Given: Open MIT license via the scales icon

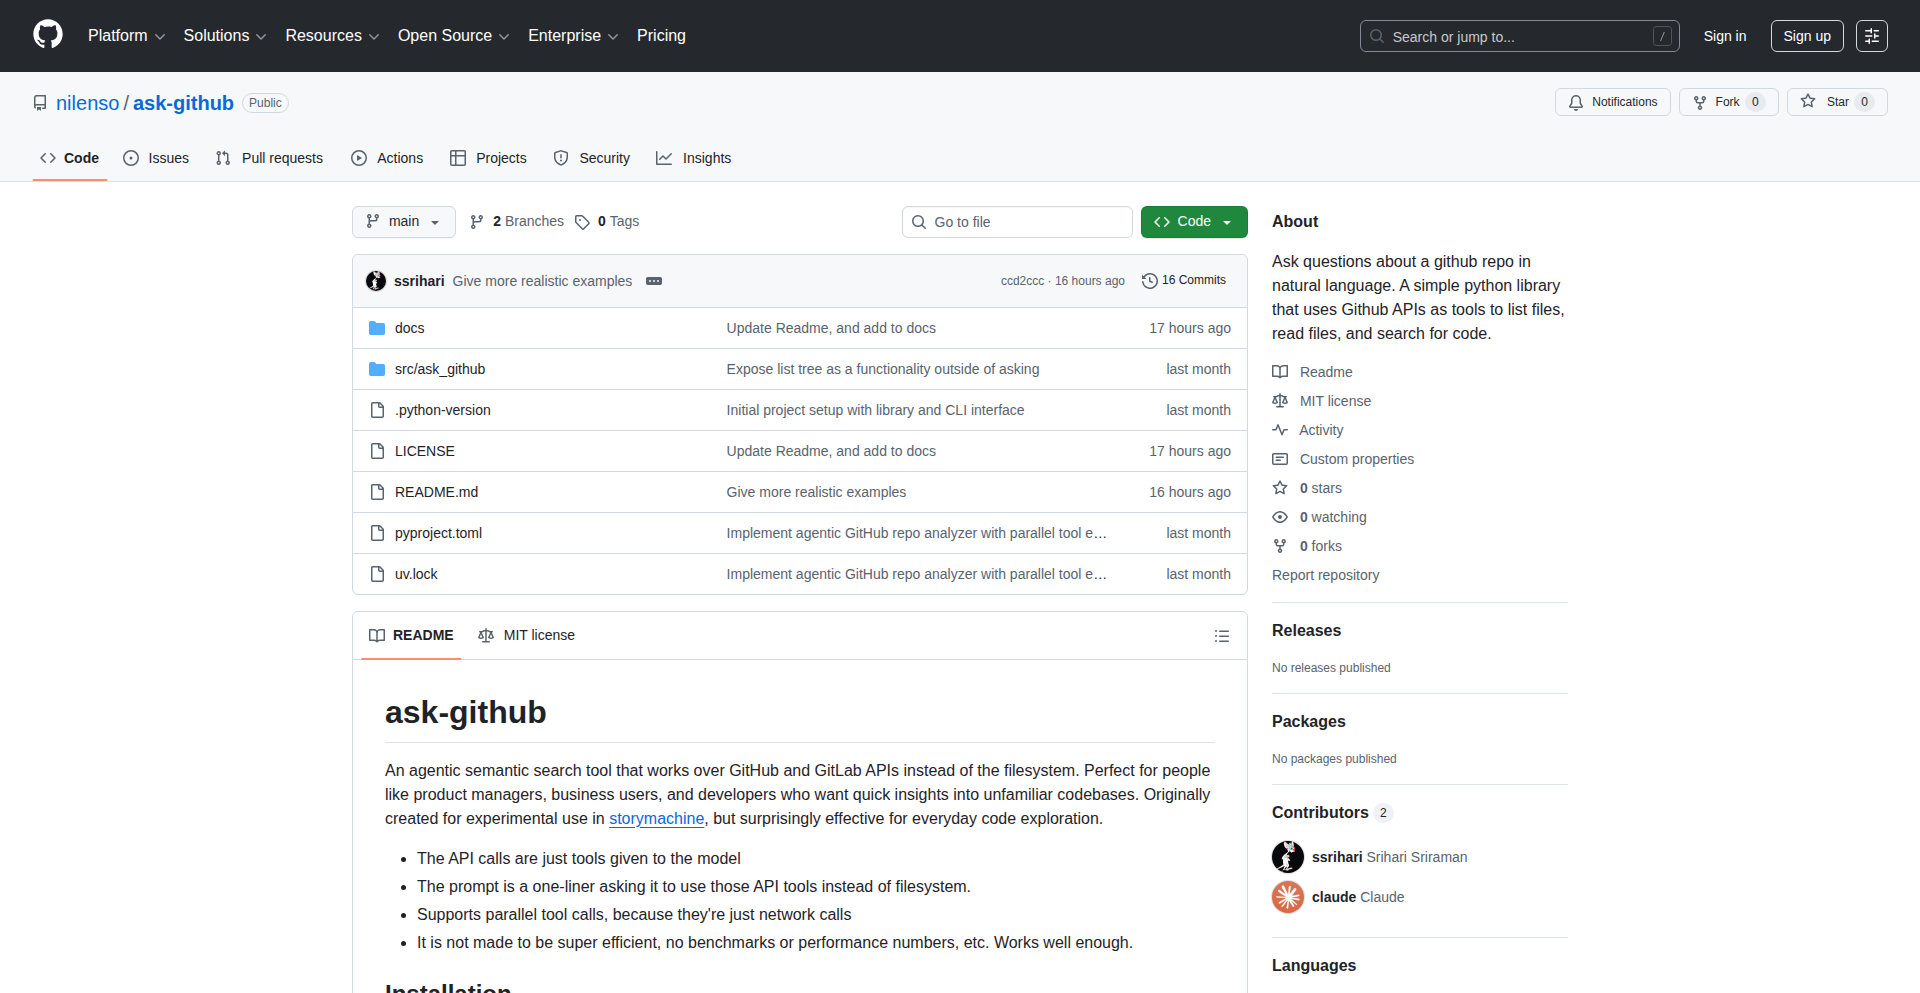Looking at the screenshot, I should click(1280, 400).
